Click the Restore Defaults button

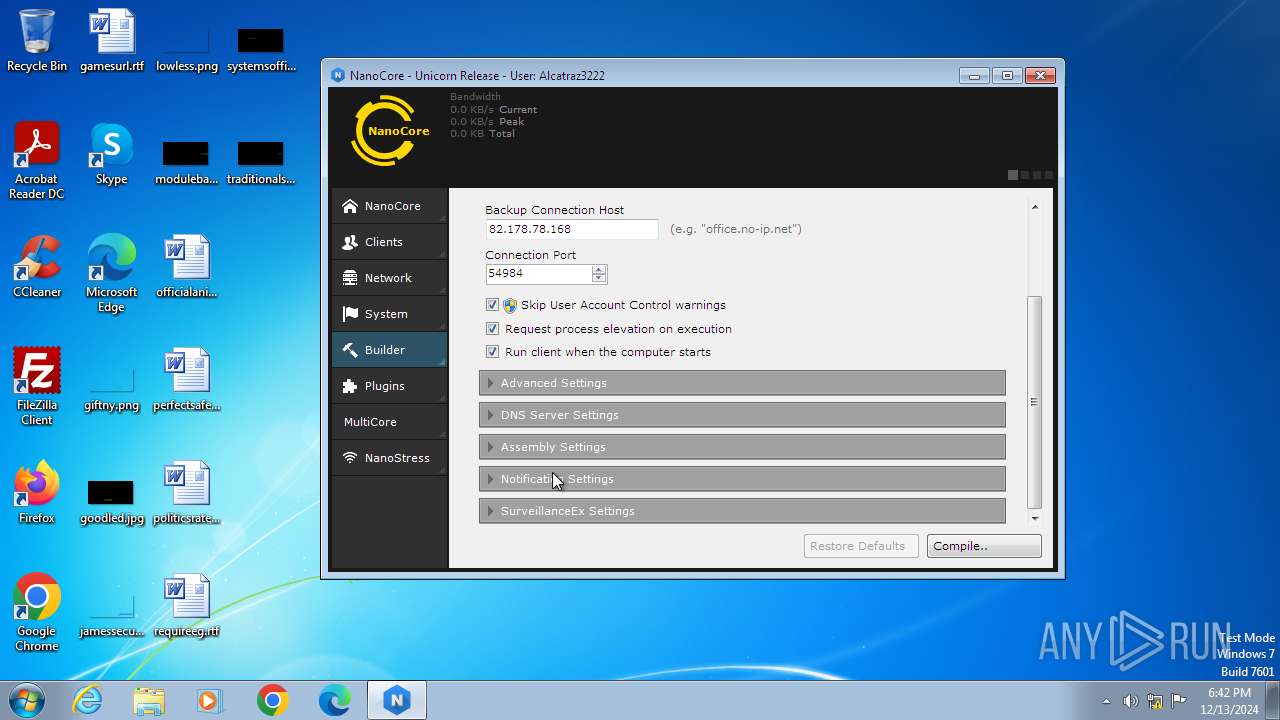click(x=861, y=546)
